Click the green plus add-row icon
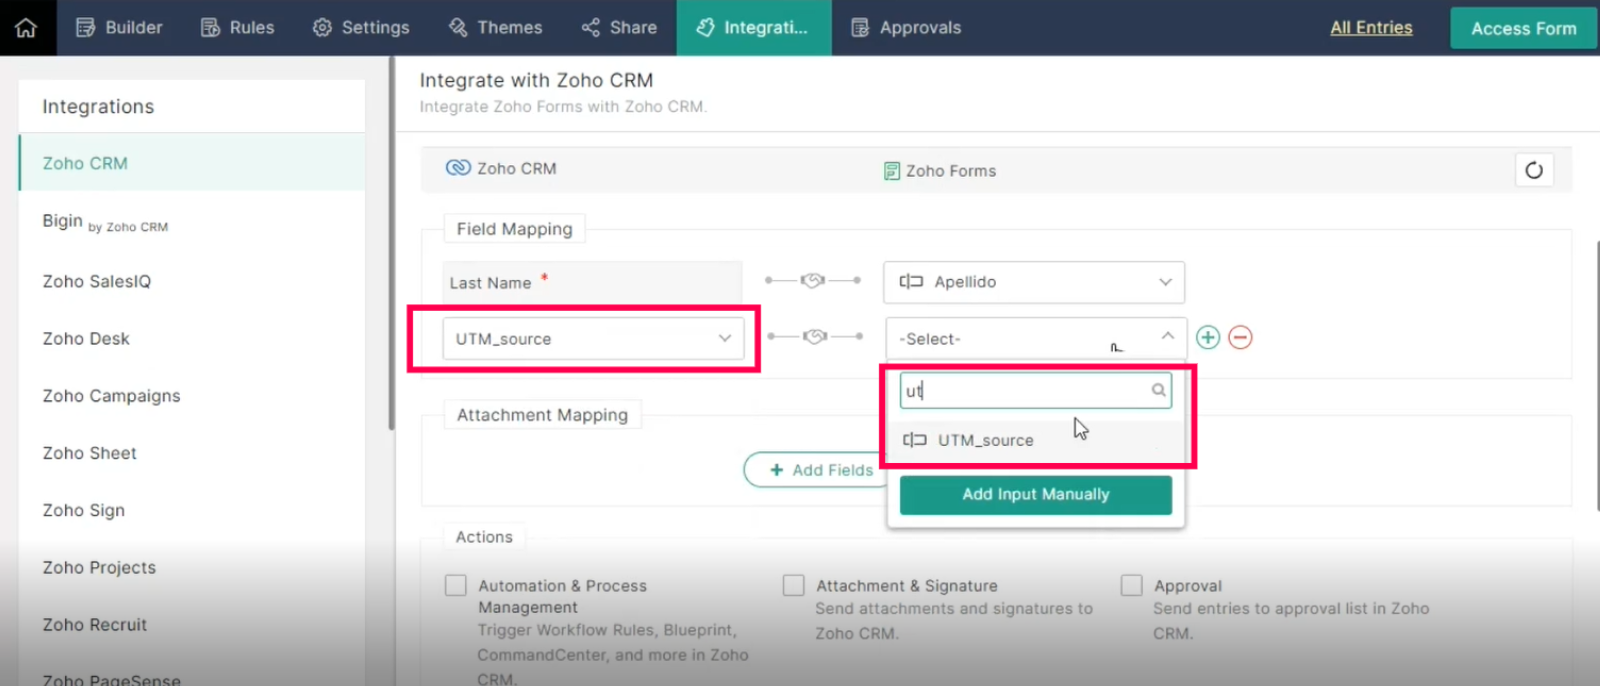1600x686 pixels. coord(1208,338)
